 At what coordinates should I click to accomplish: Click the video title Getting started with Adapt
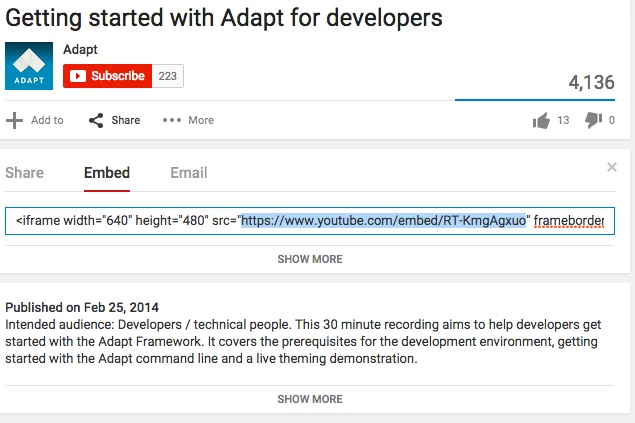click(224, 18)
